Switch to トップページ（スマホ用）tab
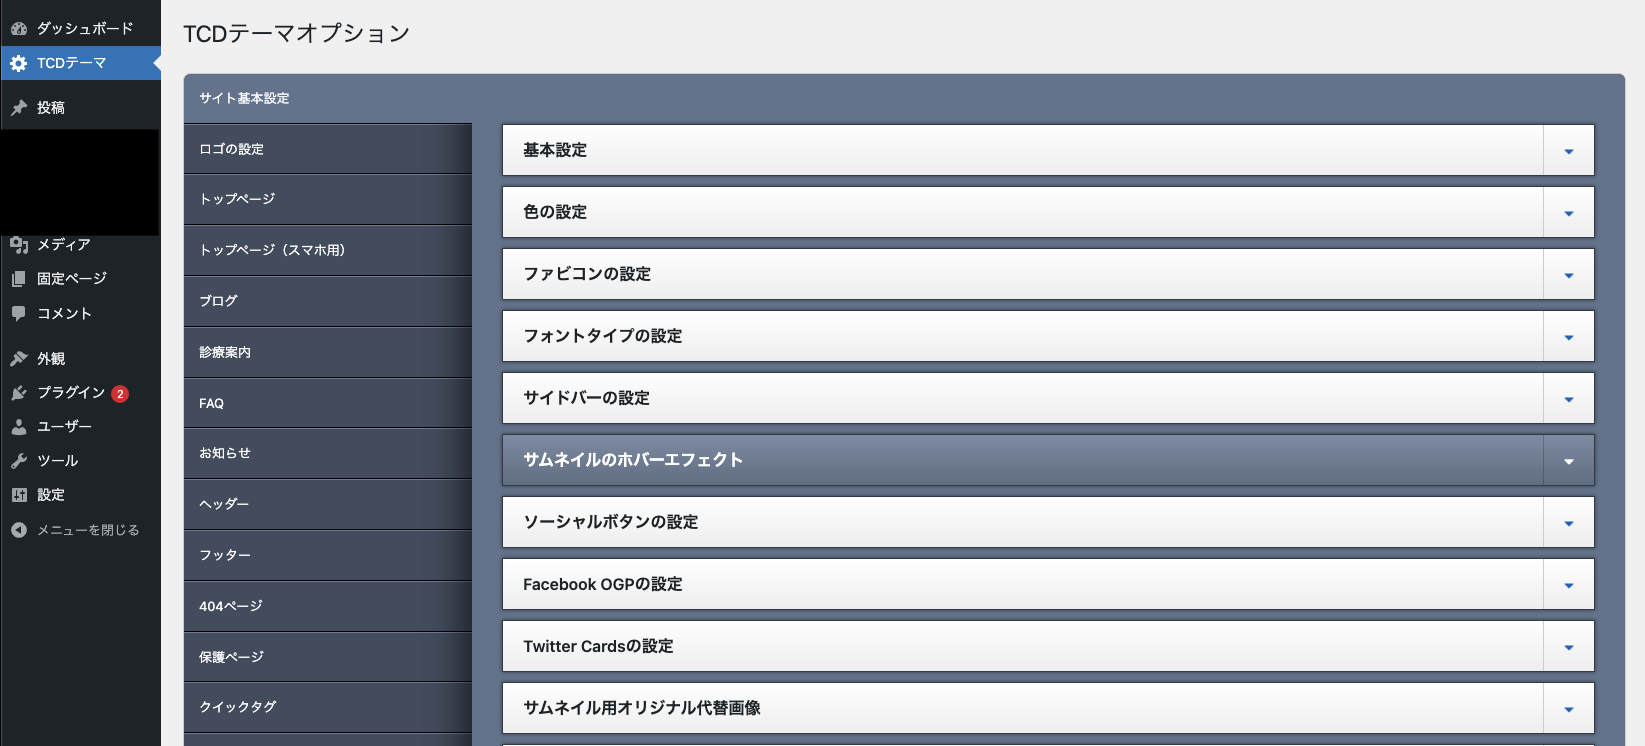The image size is (1645, 746). pos(328,250)
